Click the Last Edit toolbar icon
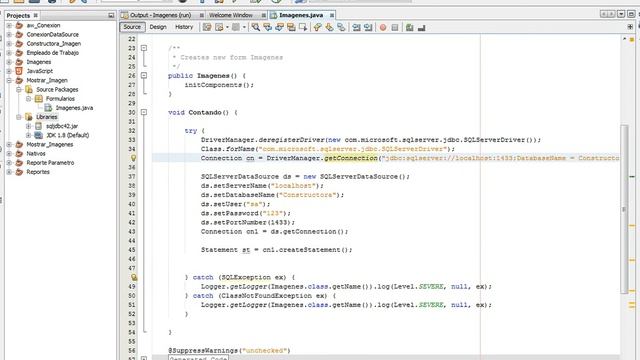The height and width of the screenshot is (360, 640). coord(207,27)
